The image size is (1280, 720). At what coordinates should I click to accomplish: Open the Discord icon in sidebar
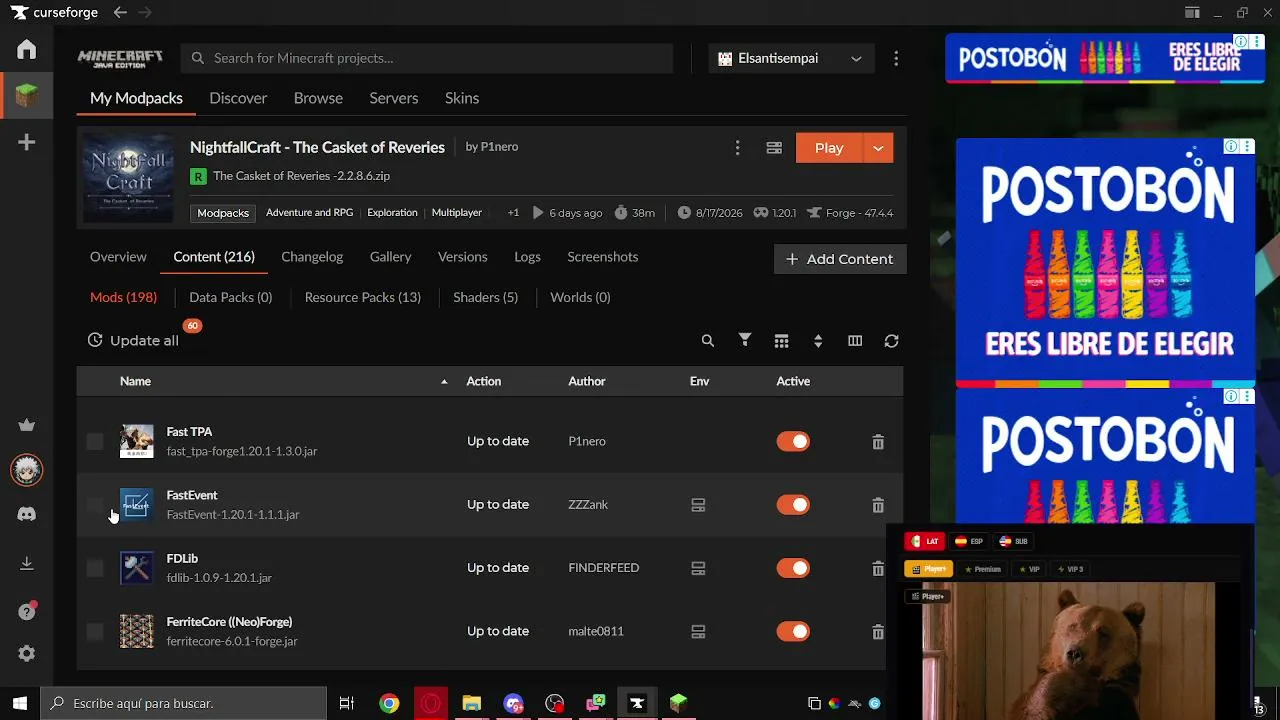[27, 514]
